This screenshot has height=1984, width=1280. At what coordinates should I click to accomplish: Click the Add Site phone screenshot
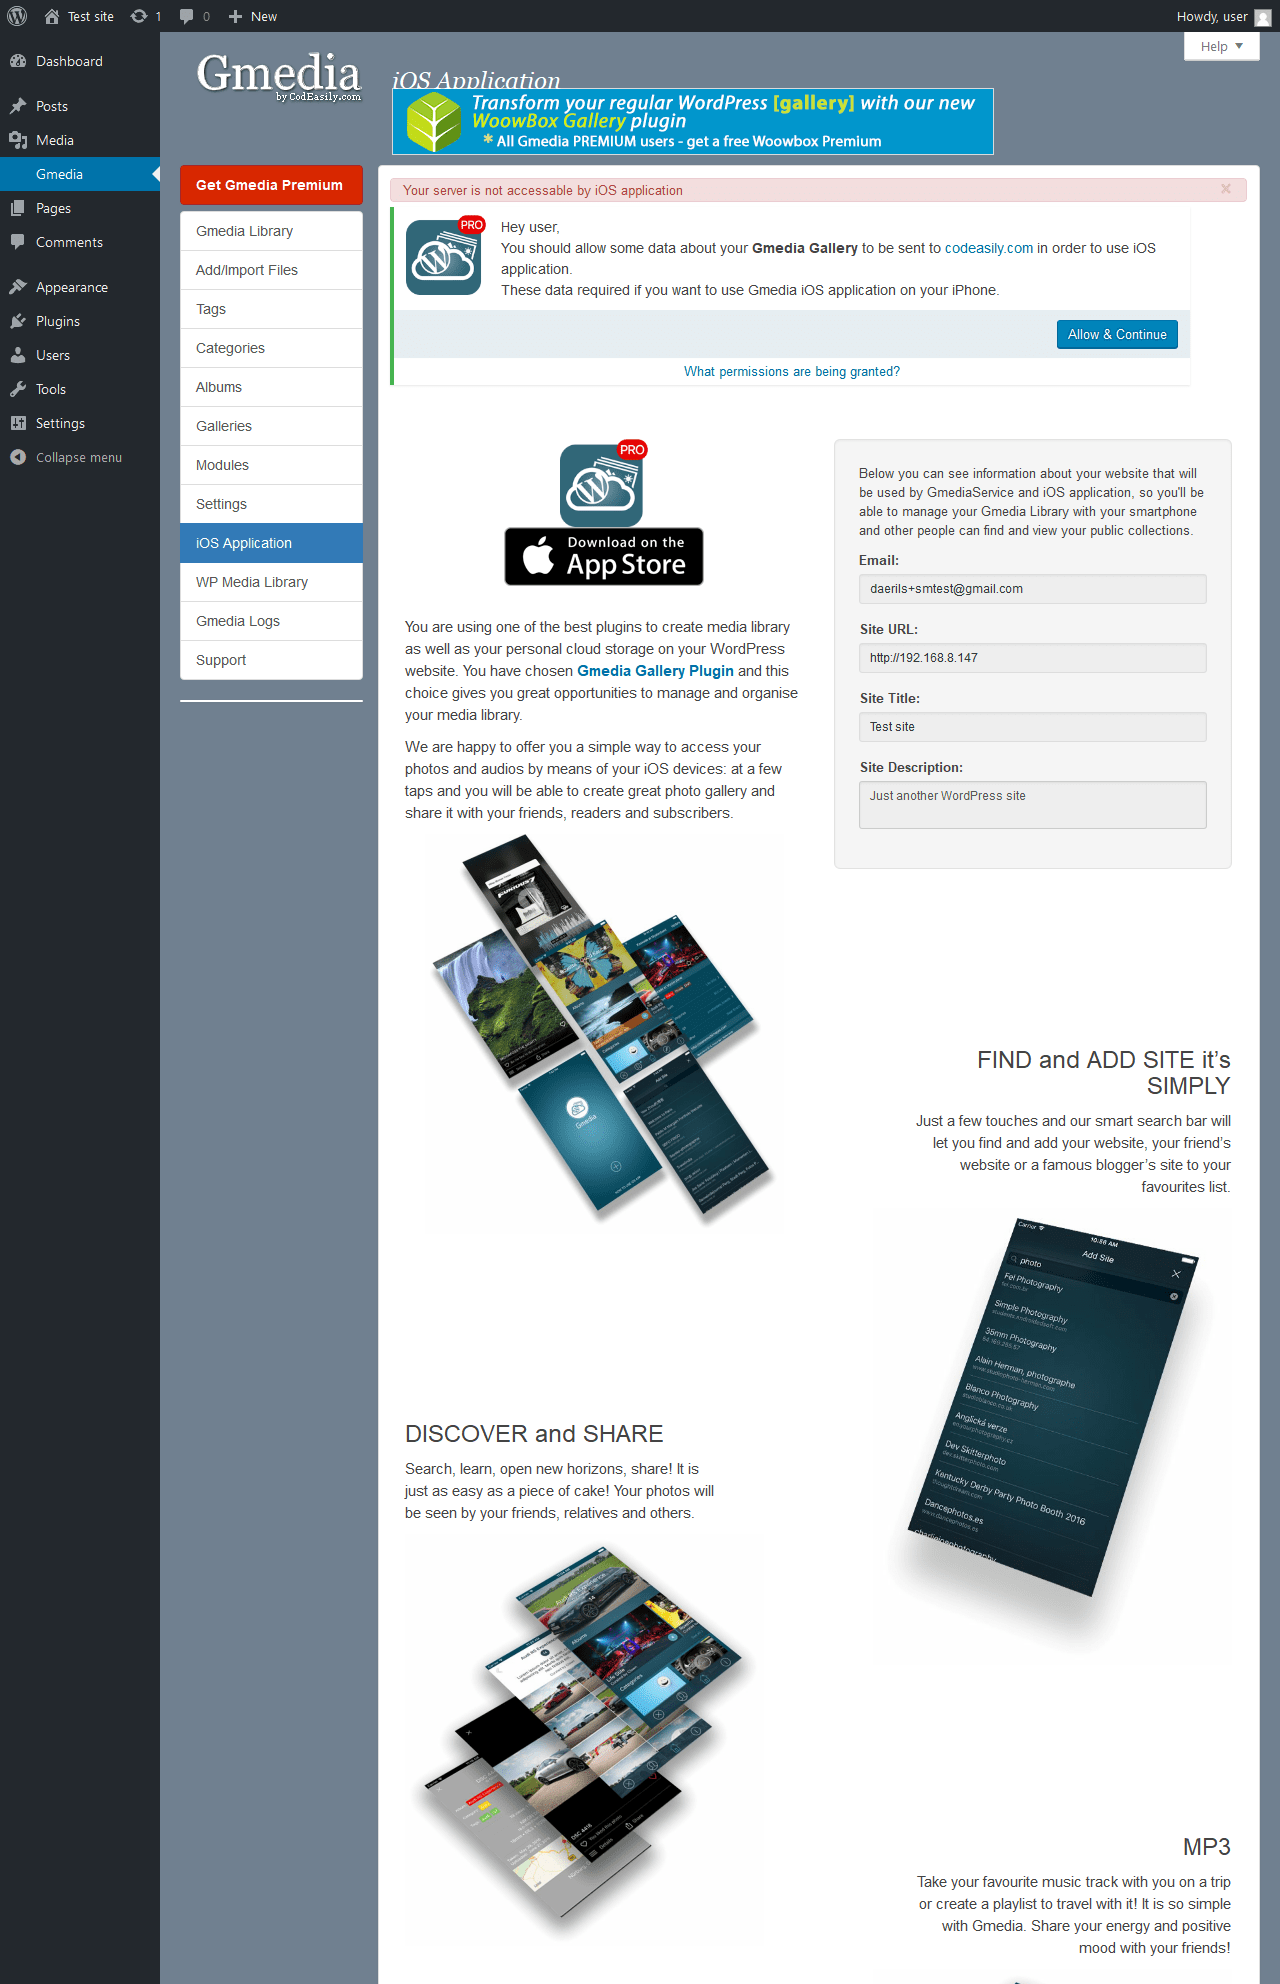click(1054, 1406)
